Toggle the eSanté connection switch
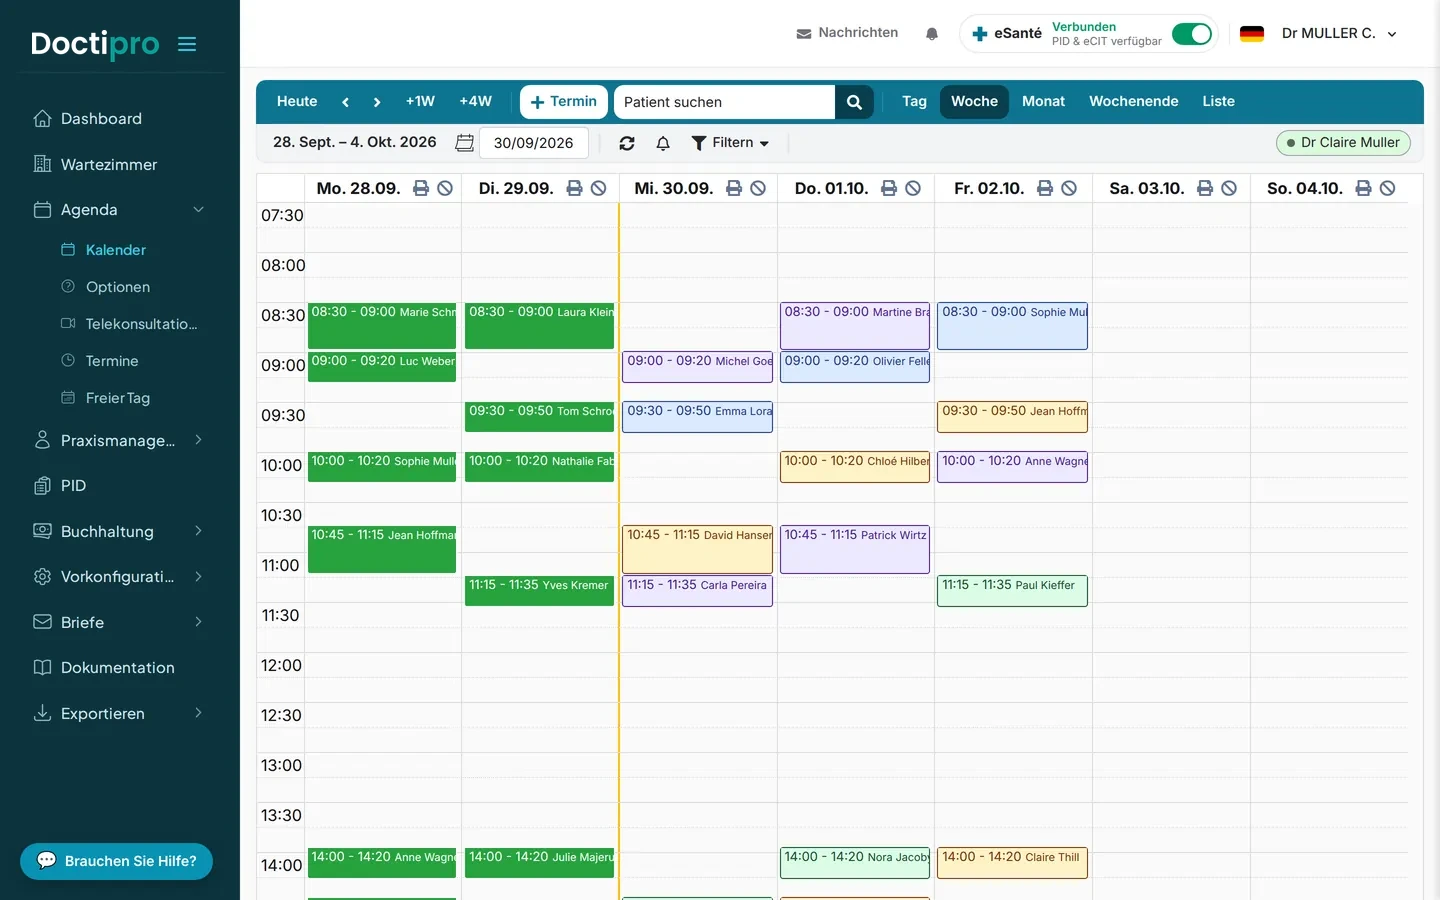The width and height of the screenshot is (1440, 900). (1191, 34)
